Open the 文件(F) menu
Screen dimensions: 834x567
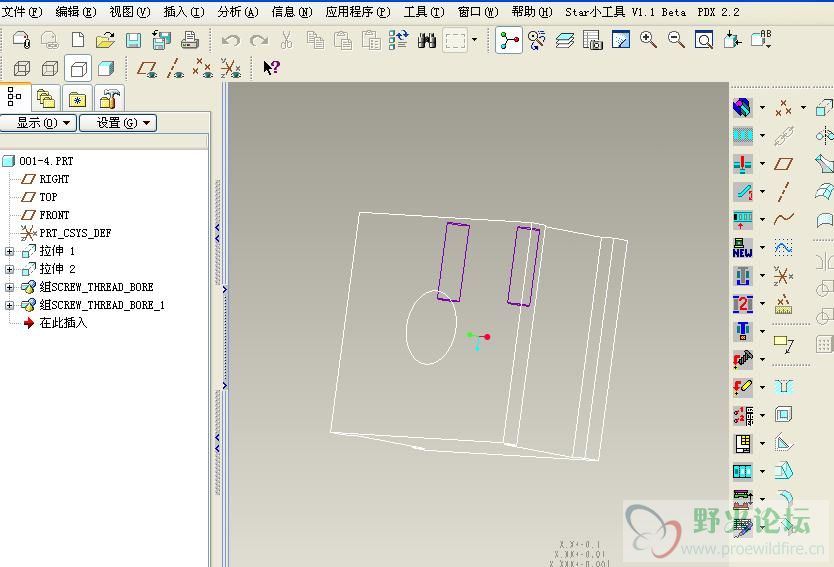22,12
